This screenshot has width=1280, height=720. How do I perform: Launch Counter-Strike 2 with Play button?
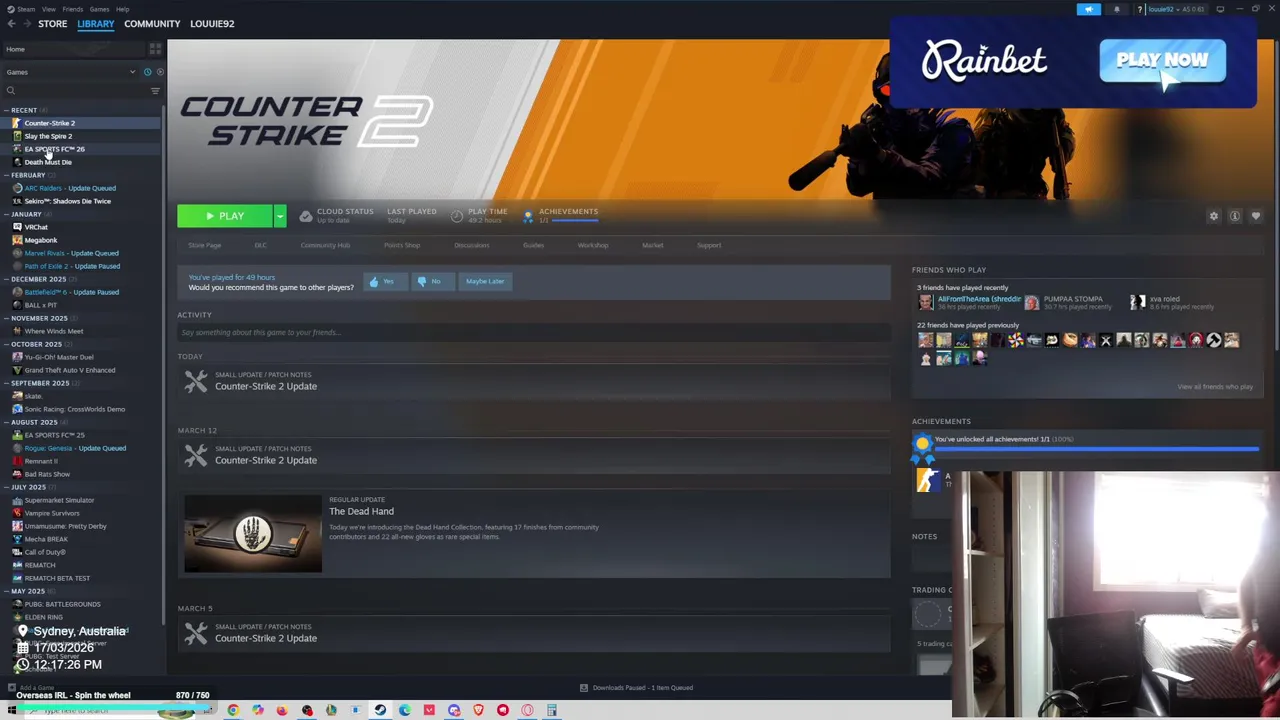pyautogui.click(x=225, y=216)
